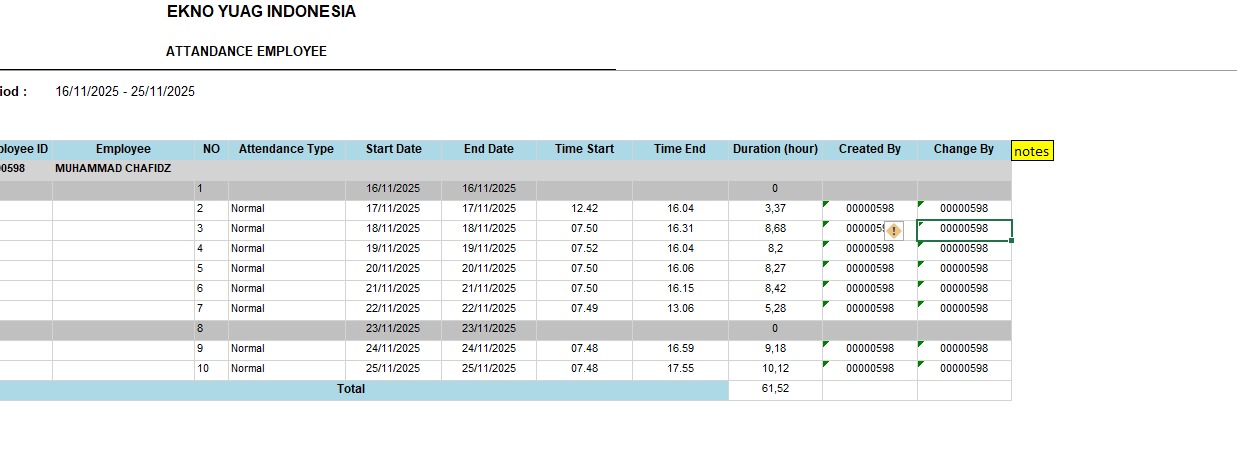Click the Time End cell showing 13.06
The image size is (1237, 456).
point(680,309)
